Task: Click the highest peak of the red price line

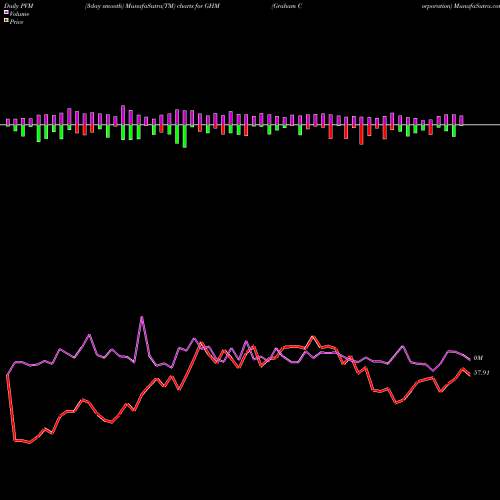Action: pyautogui.click(x=313, y=336)
